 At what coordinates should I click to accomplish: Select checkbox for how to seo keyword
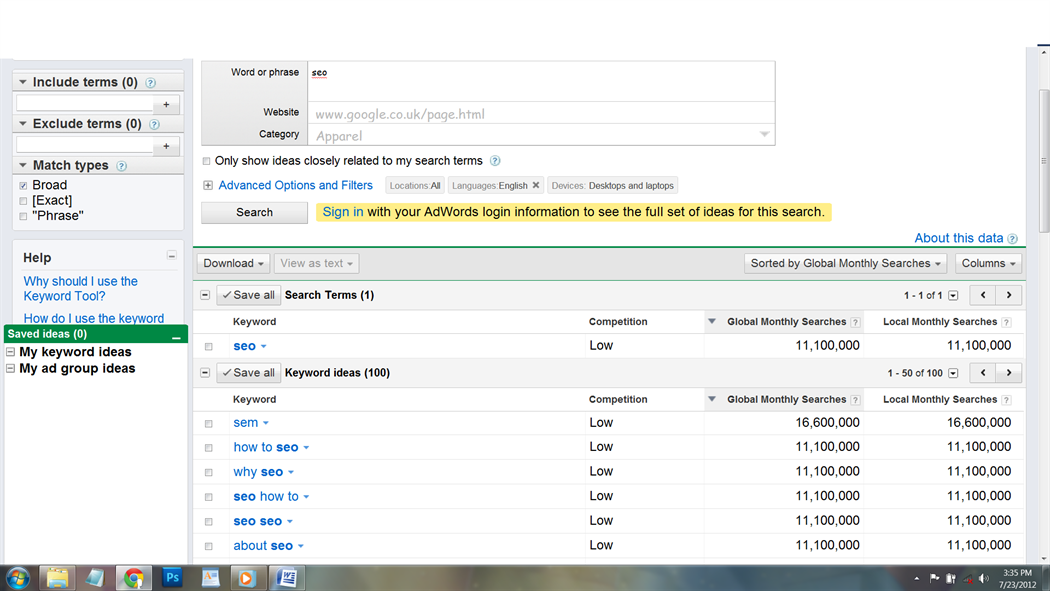pos(209,448)
